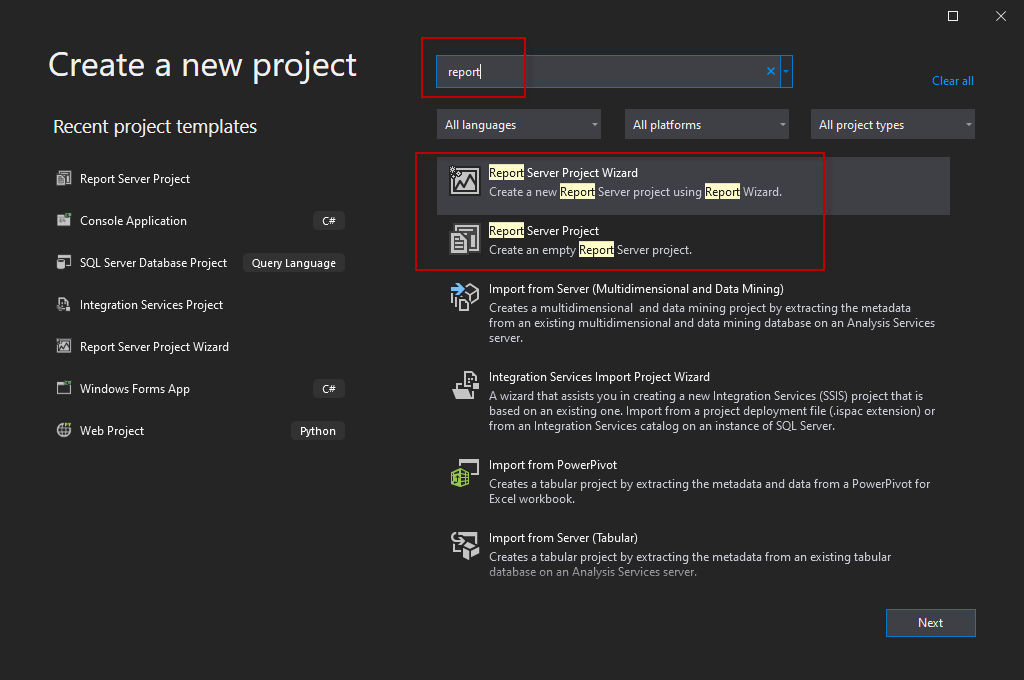Click the Import from Server (Tabular) icon

[465, 545]
